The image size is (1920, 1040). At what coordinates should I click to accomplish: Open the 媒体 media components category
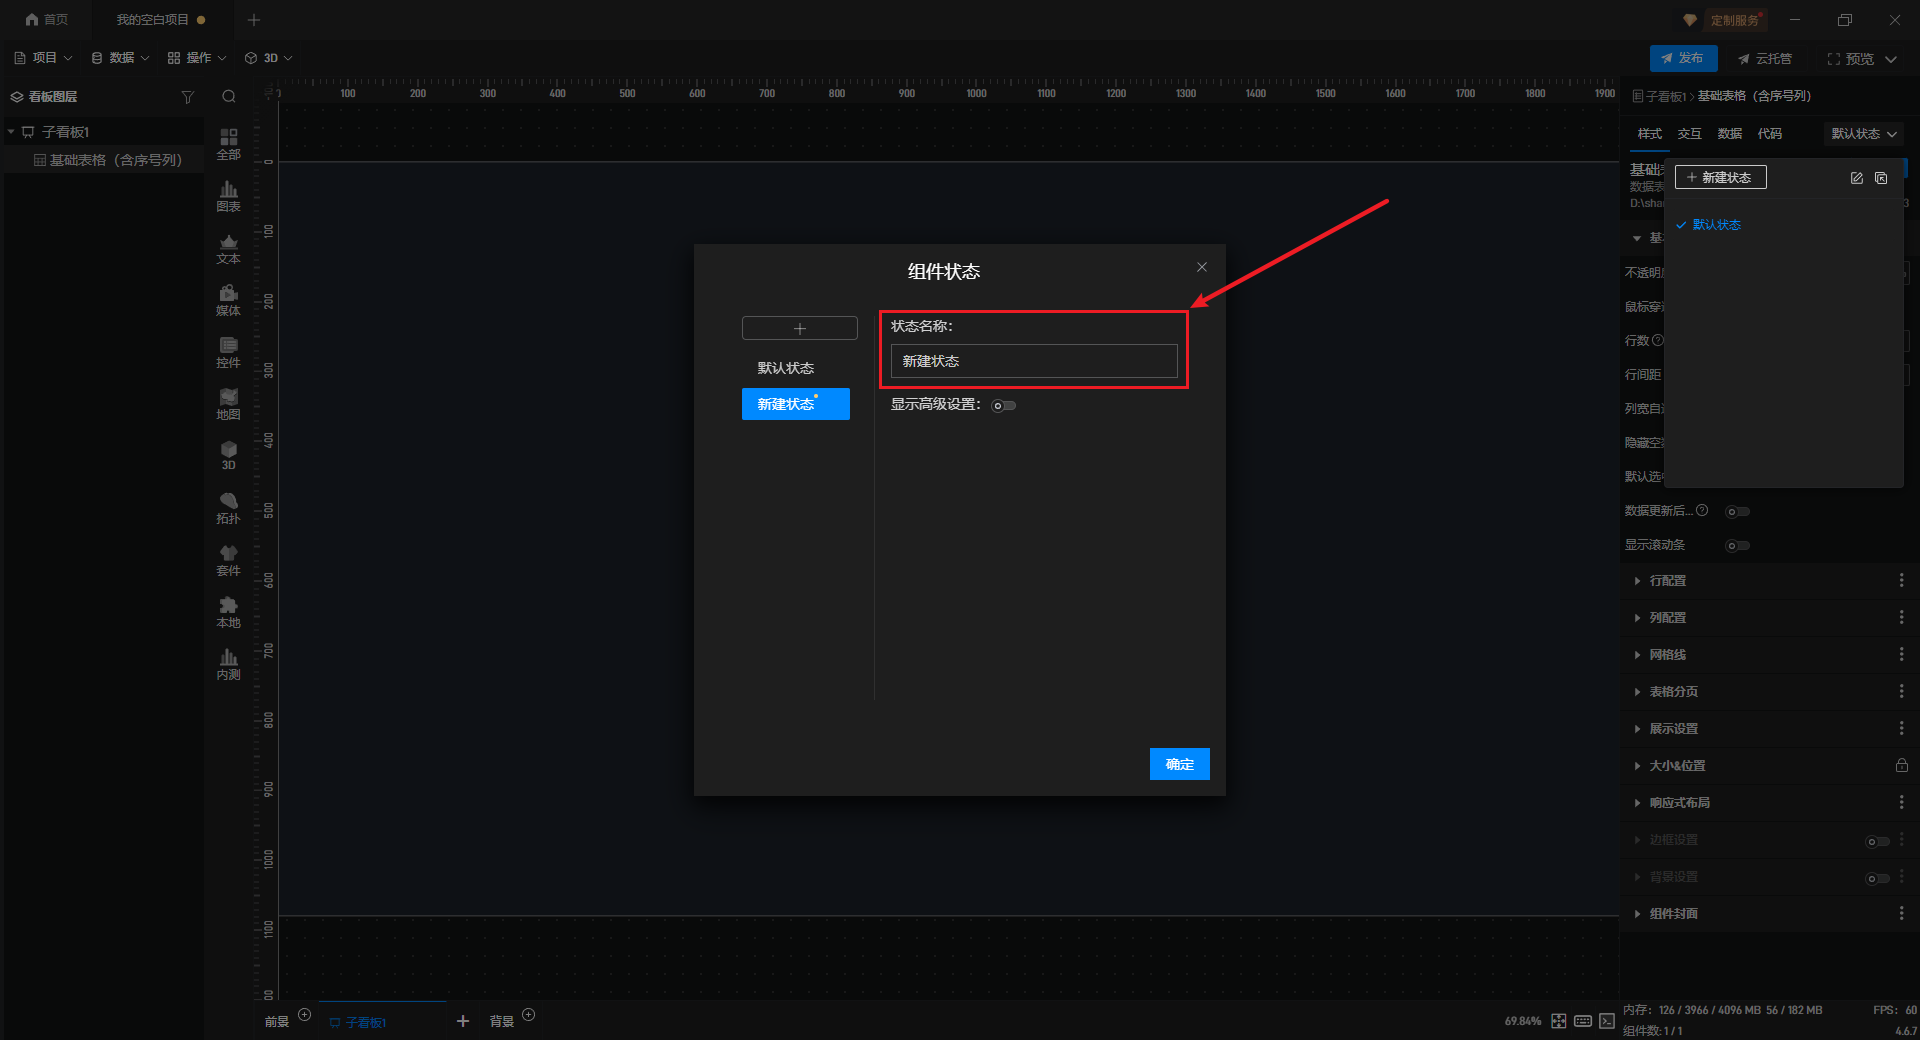[x=228, y=299]
